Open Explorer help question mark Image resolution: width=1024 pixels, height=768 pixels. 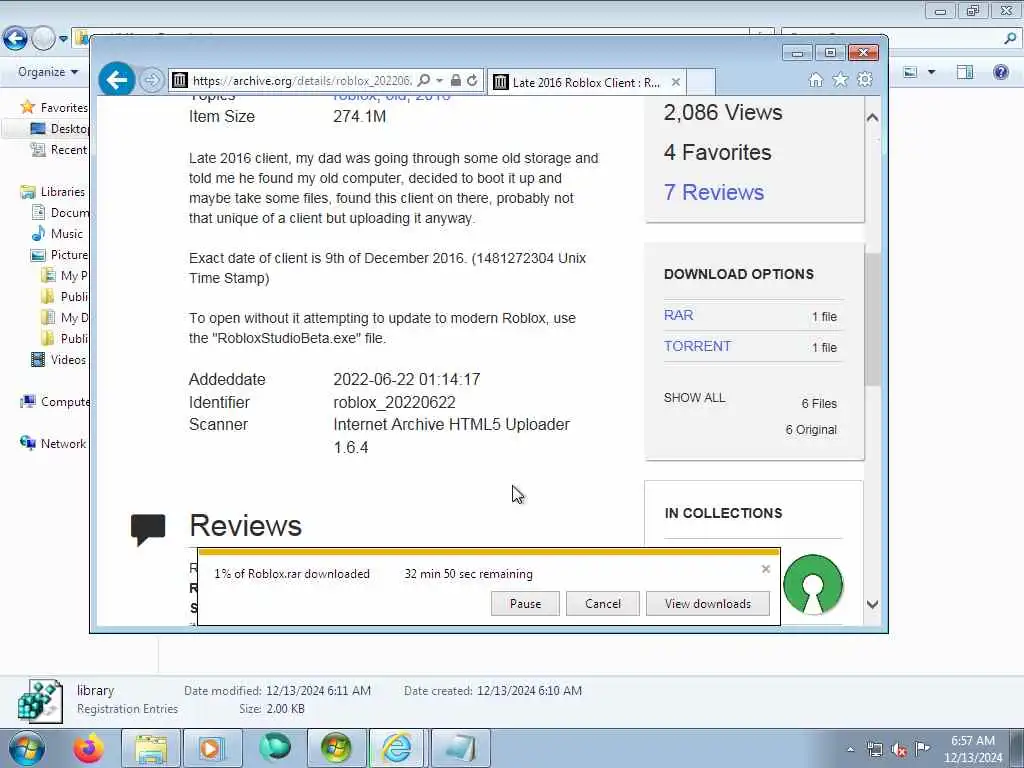1000,72
